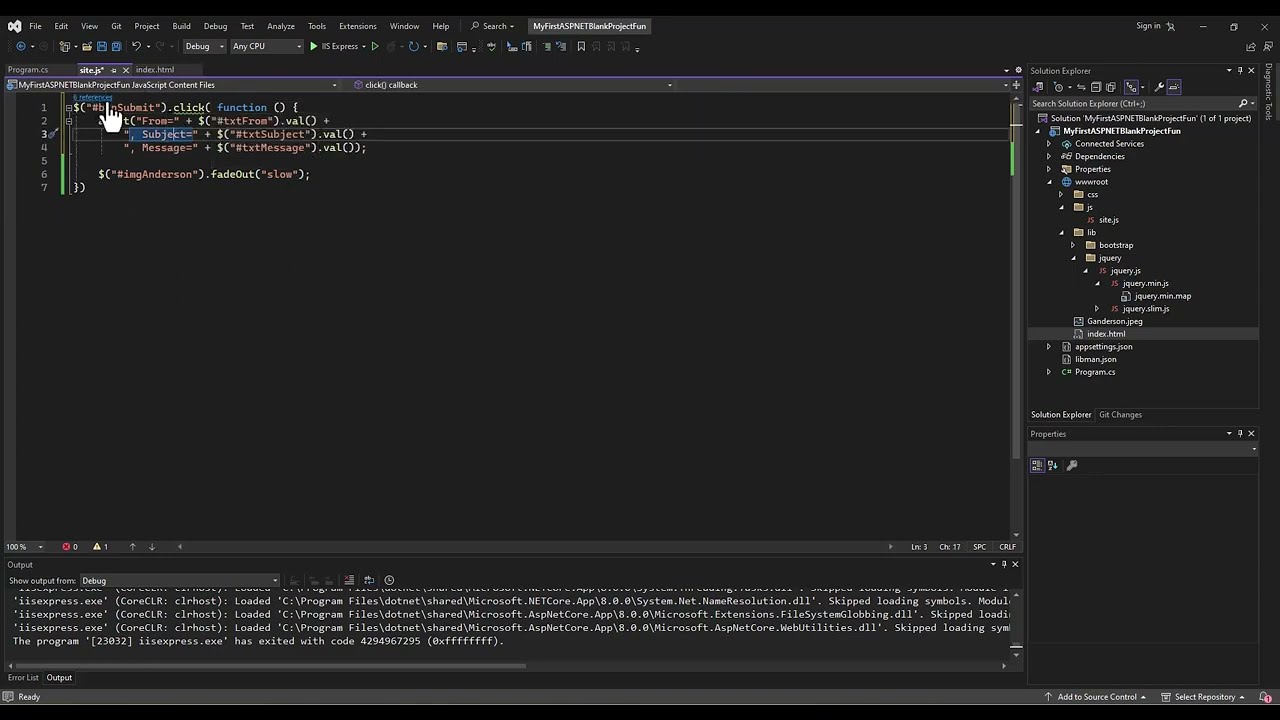Open the IIS Express launch options arrow
The image size is (1280, 720).
click(x=363, y=46)
